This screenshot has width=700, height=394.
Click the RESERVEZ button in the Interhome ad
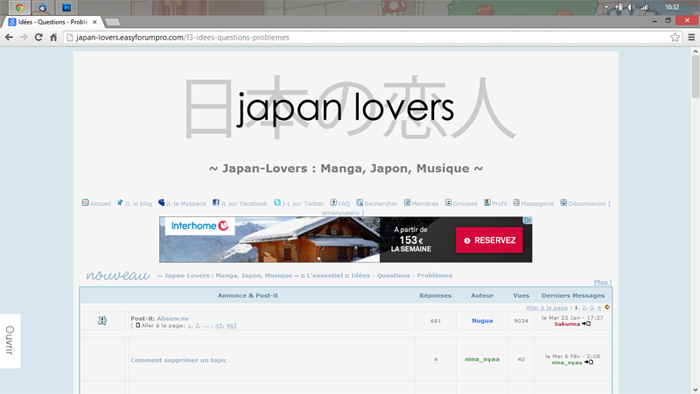point(489,240)
